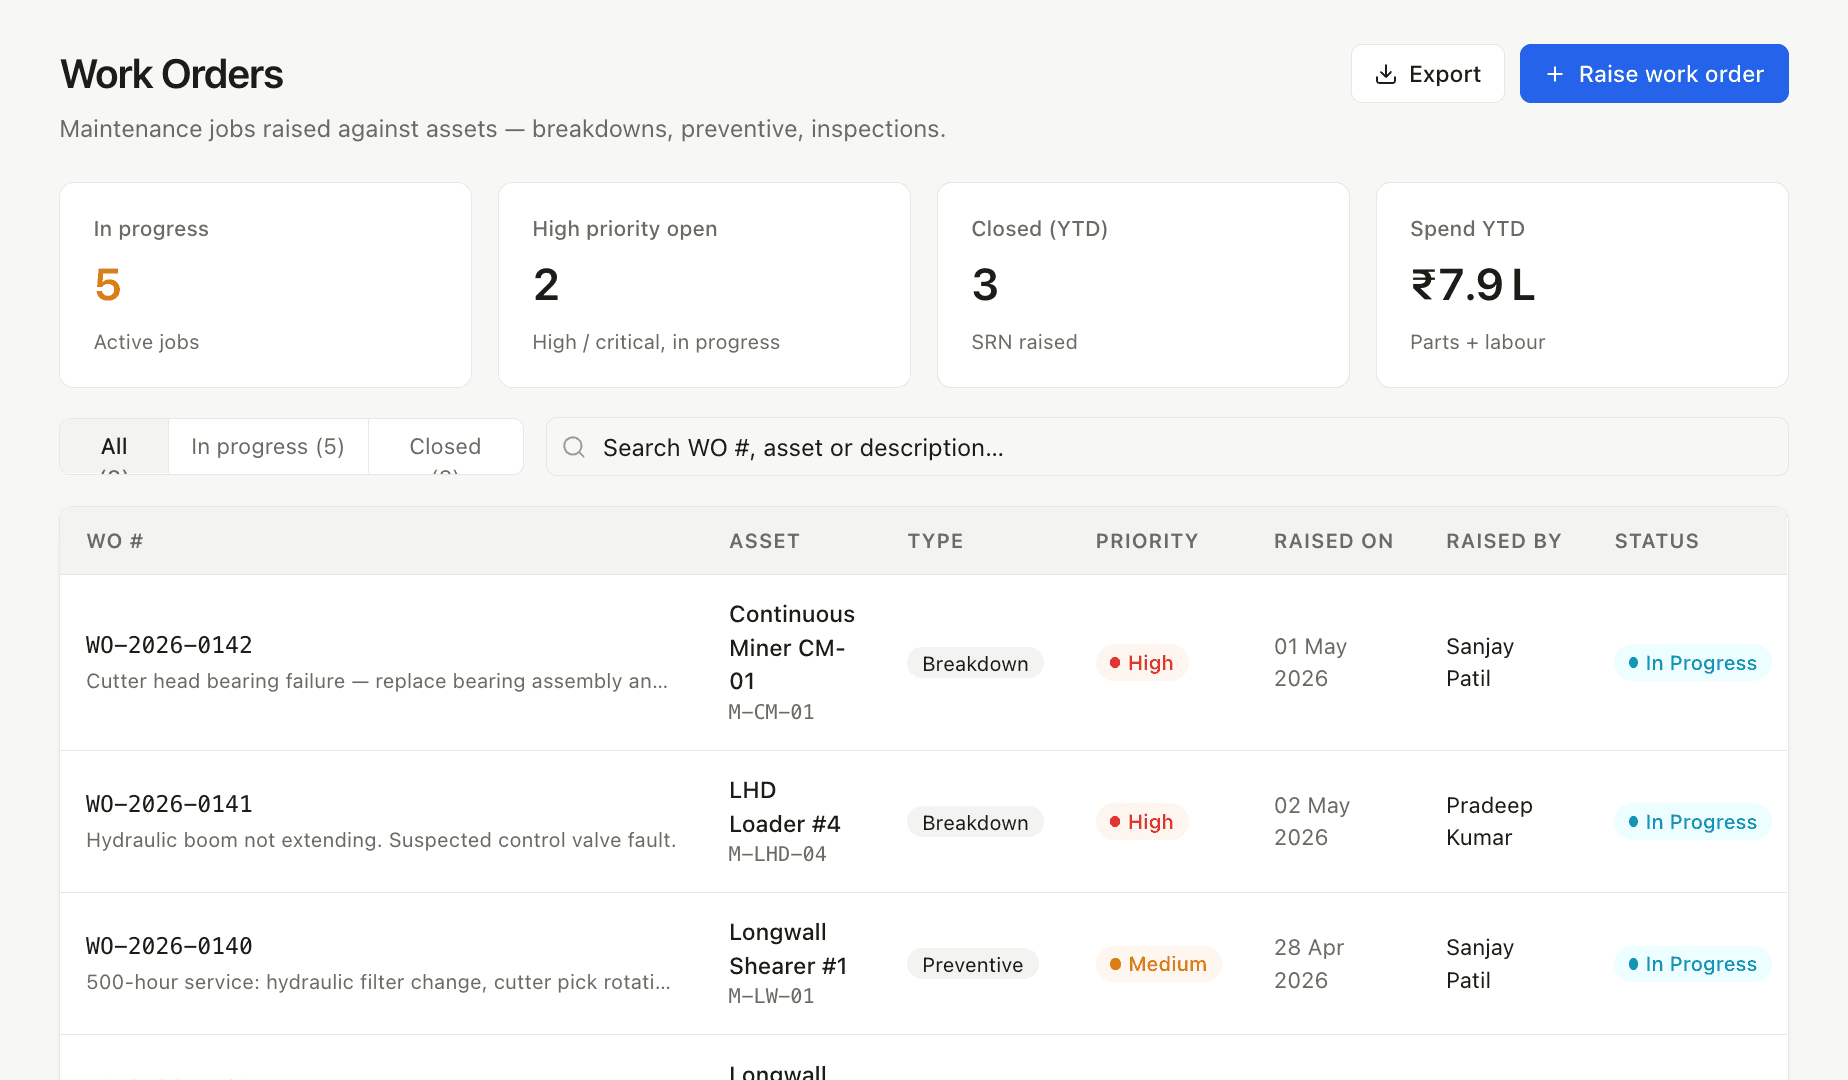This screenshot has height=1080, width=1848.
Task: Click the Medium priority badge
Action: [1158, 964]
